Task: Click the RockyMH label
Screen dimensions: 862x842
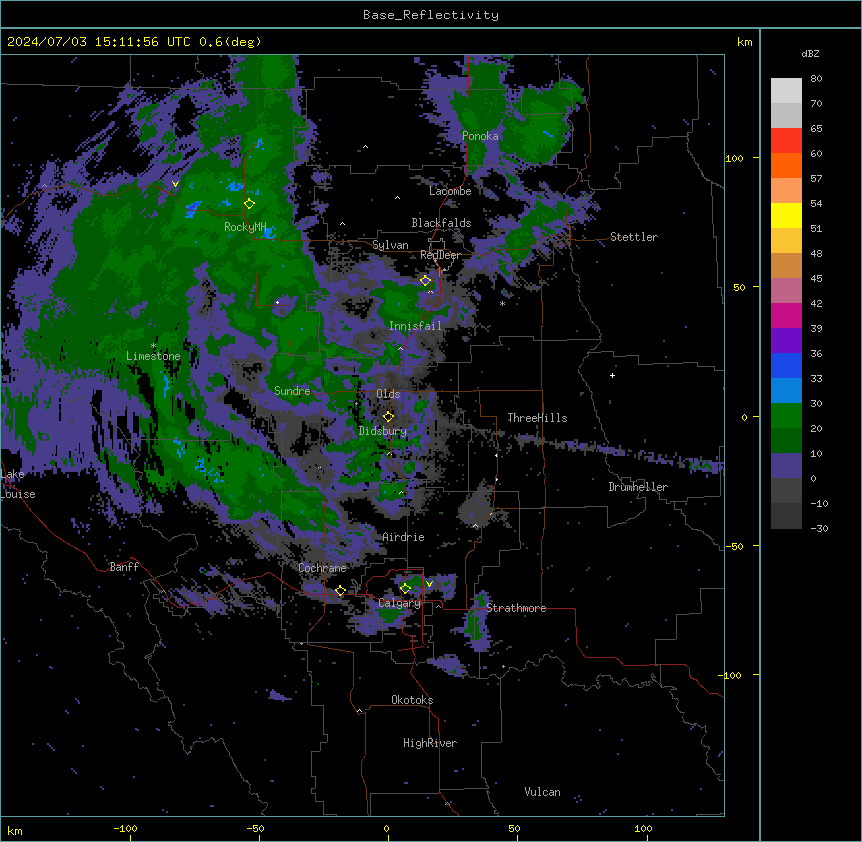Action: point(245,227)
